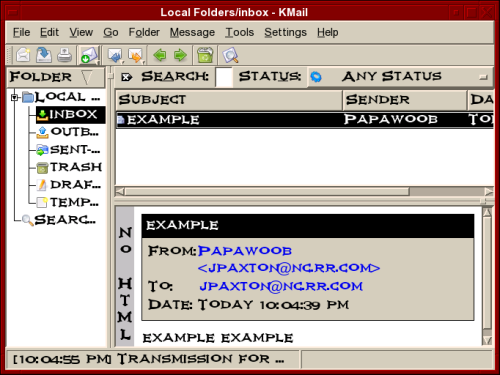Collapse the Local Folders tree node

coord(14,98)
